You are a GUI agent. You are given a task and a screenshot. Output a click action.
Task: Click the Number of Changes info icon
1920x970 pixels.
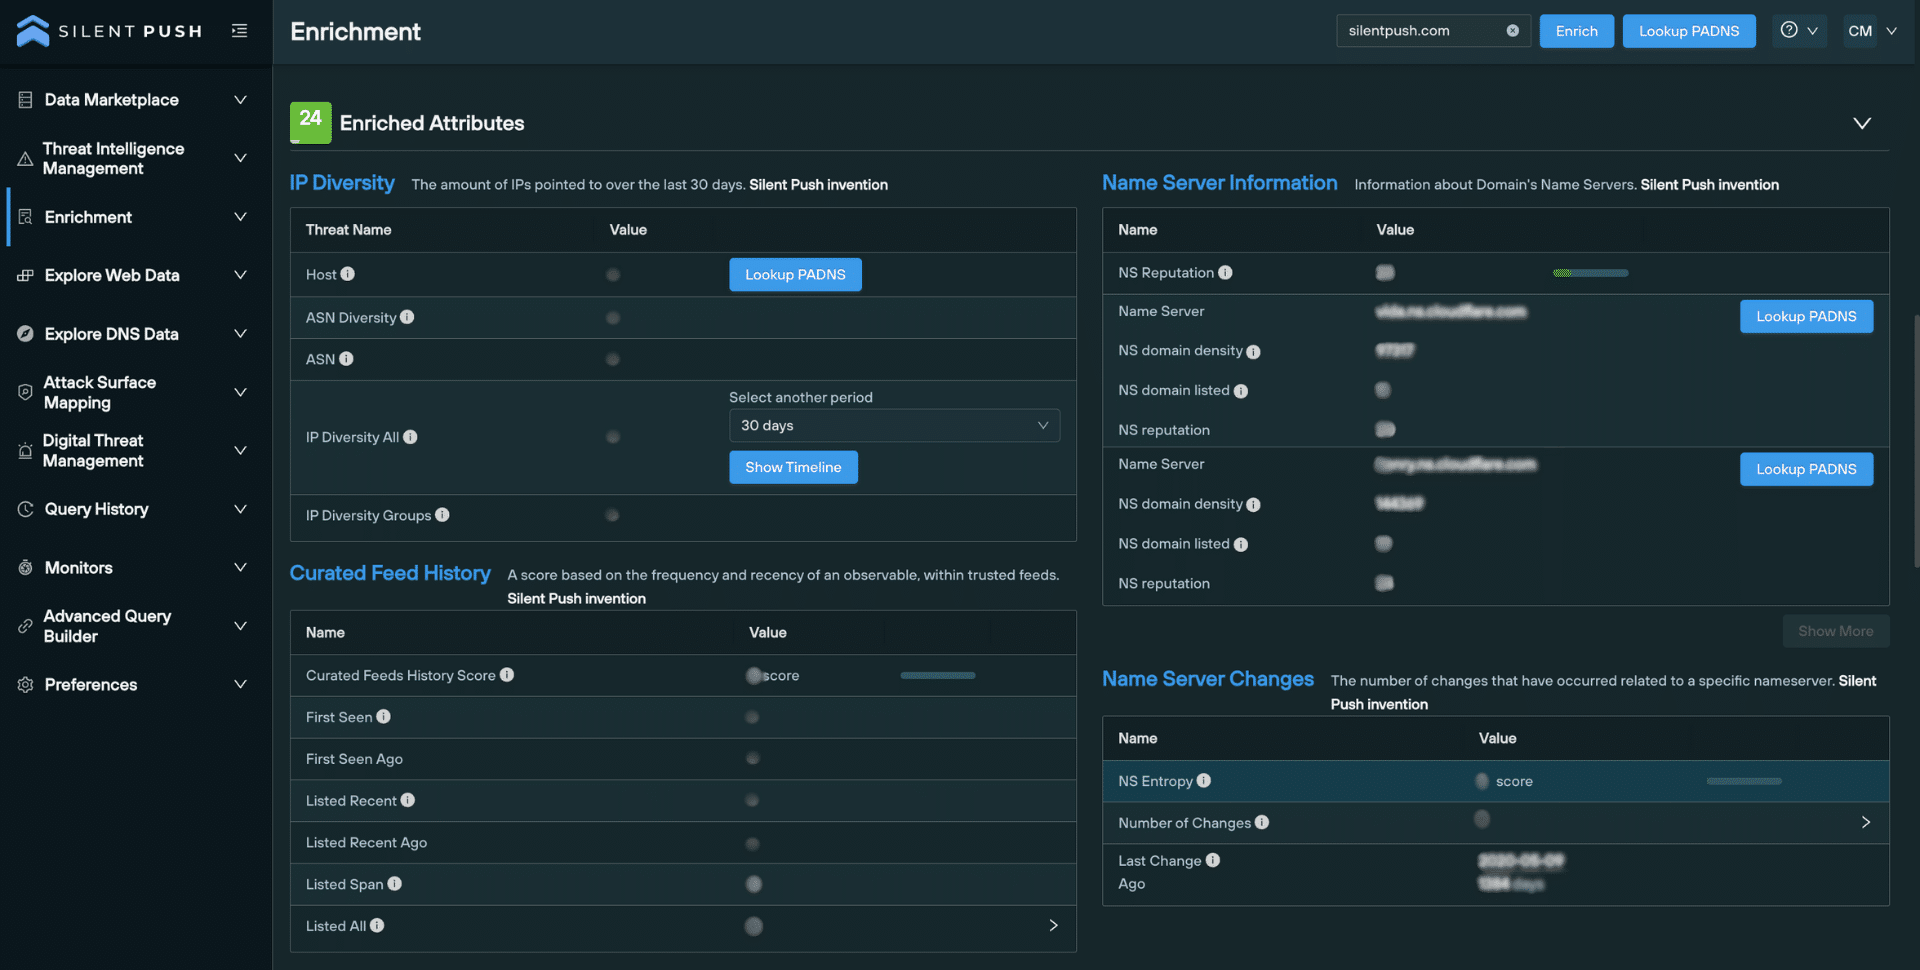pyautogui.click(x=1262, y=822)
